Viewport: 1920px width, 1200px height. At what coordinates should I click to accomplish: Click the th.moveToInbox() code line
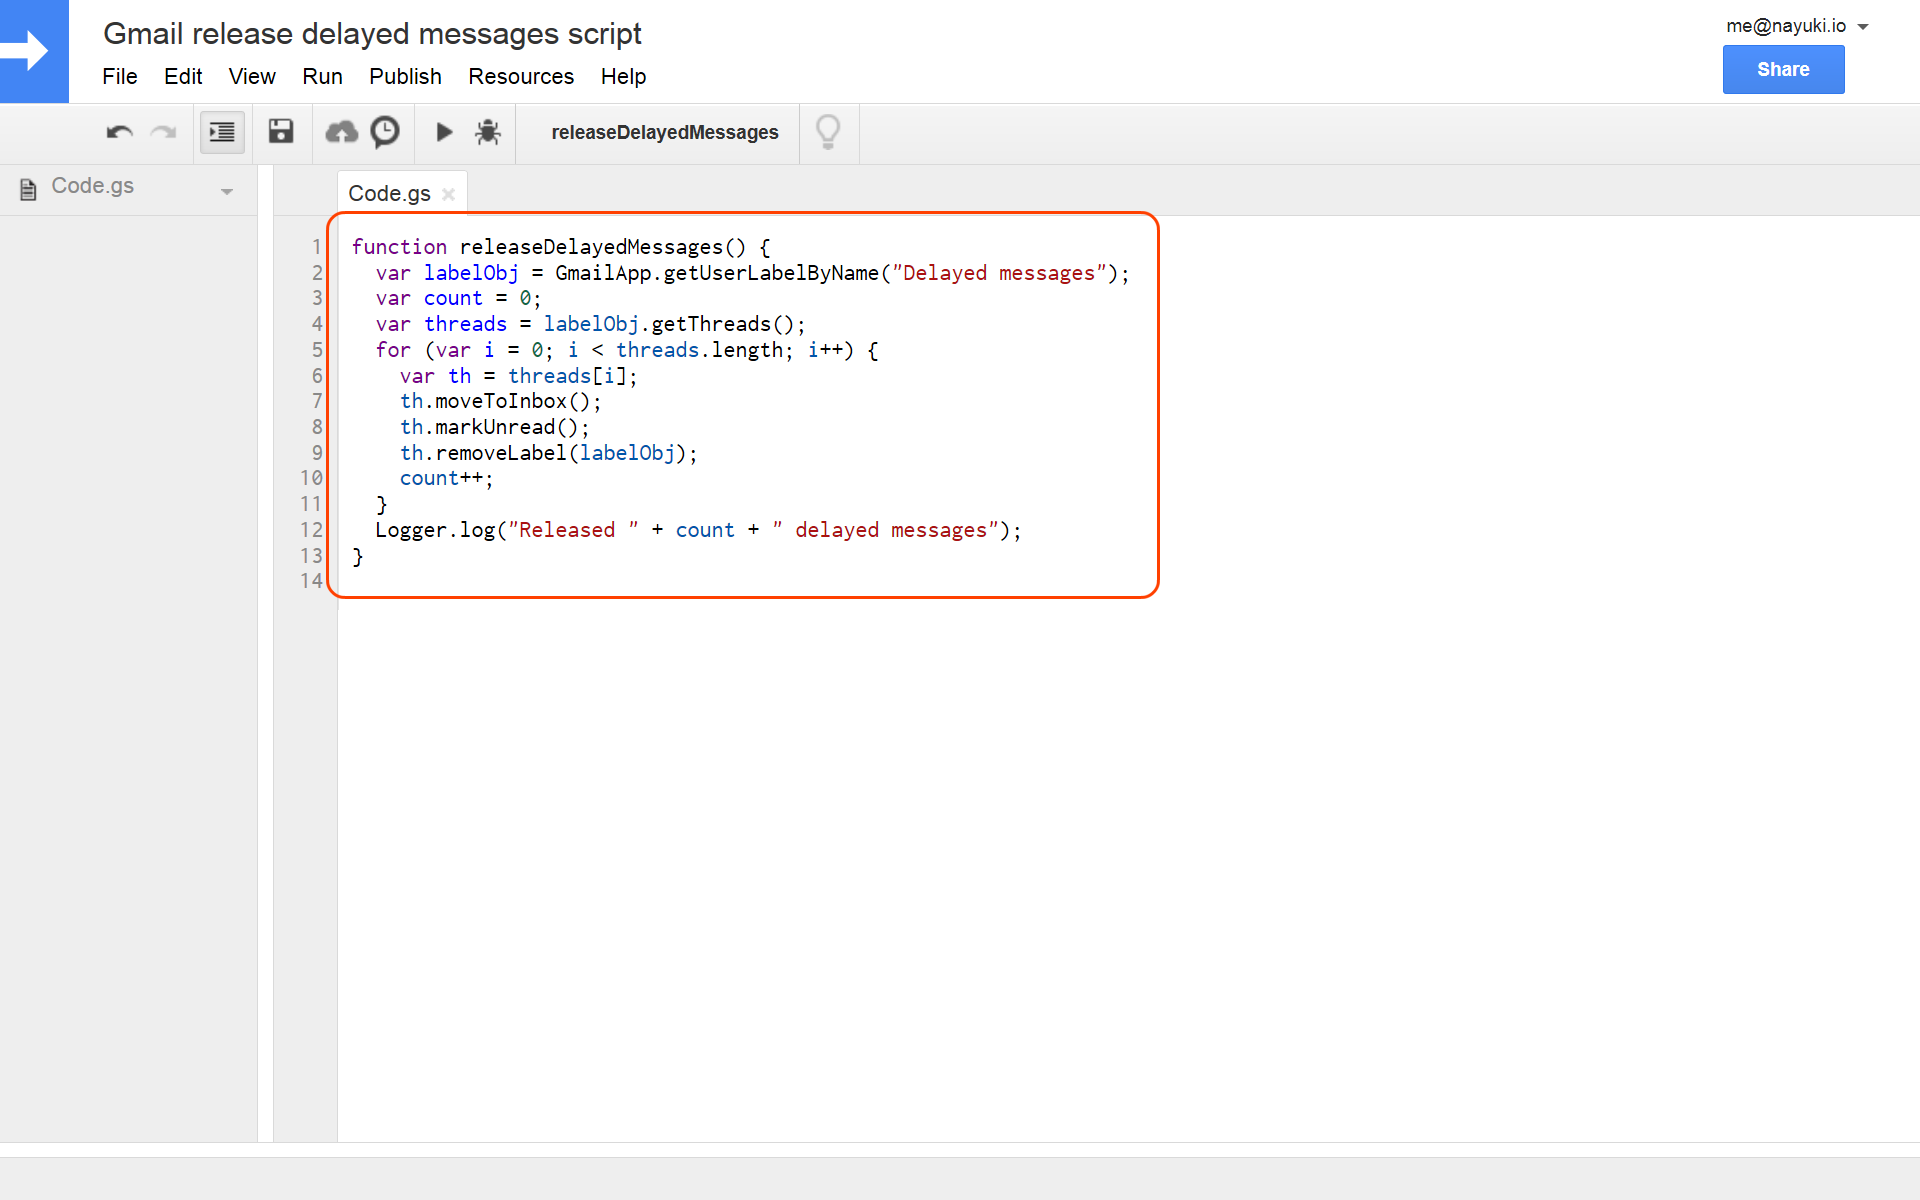click(x=501, y=401)
